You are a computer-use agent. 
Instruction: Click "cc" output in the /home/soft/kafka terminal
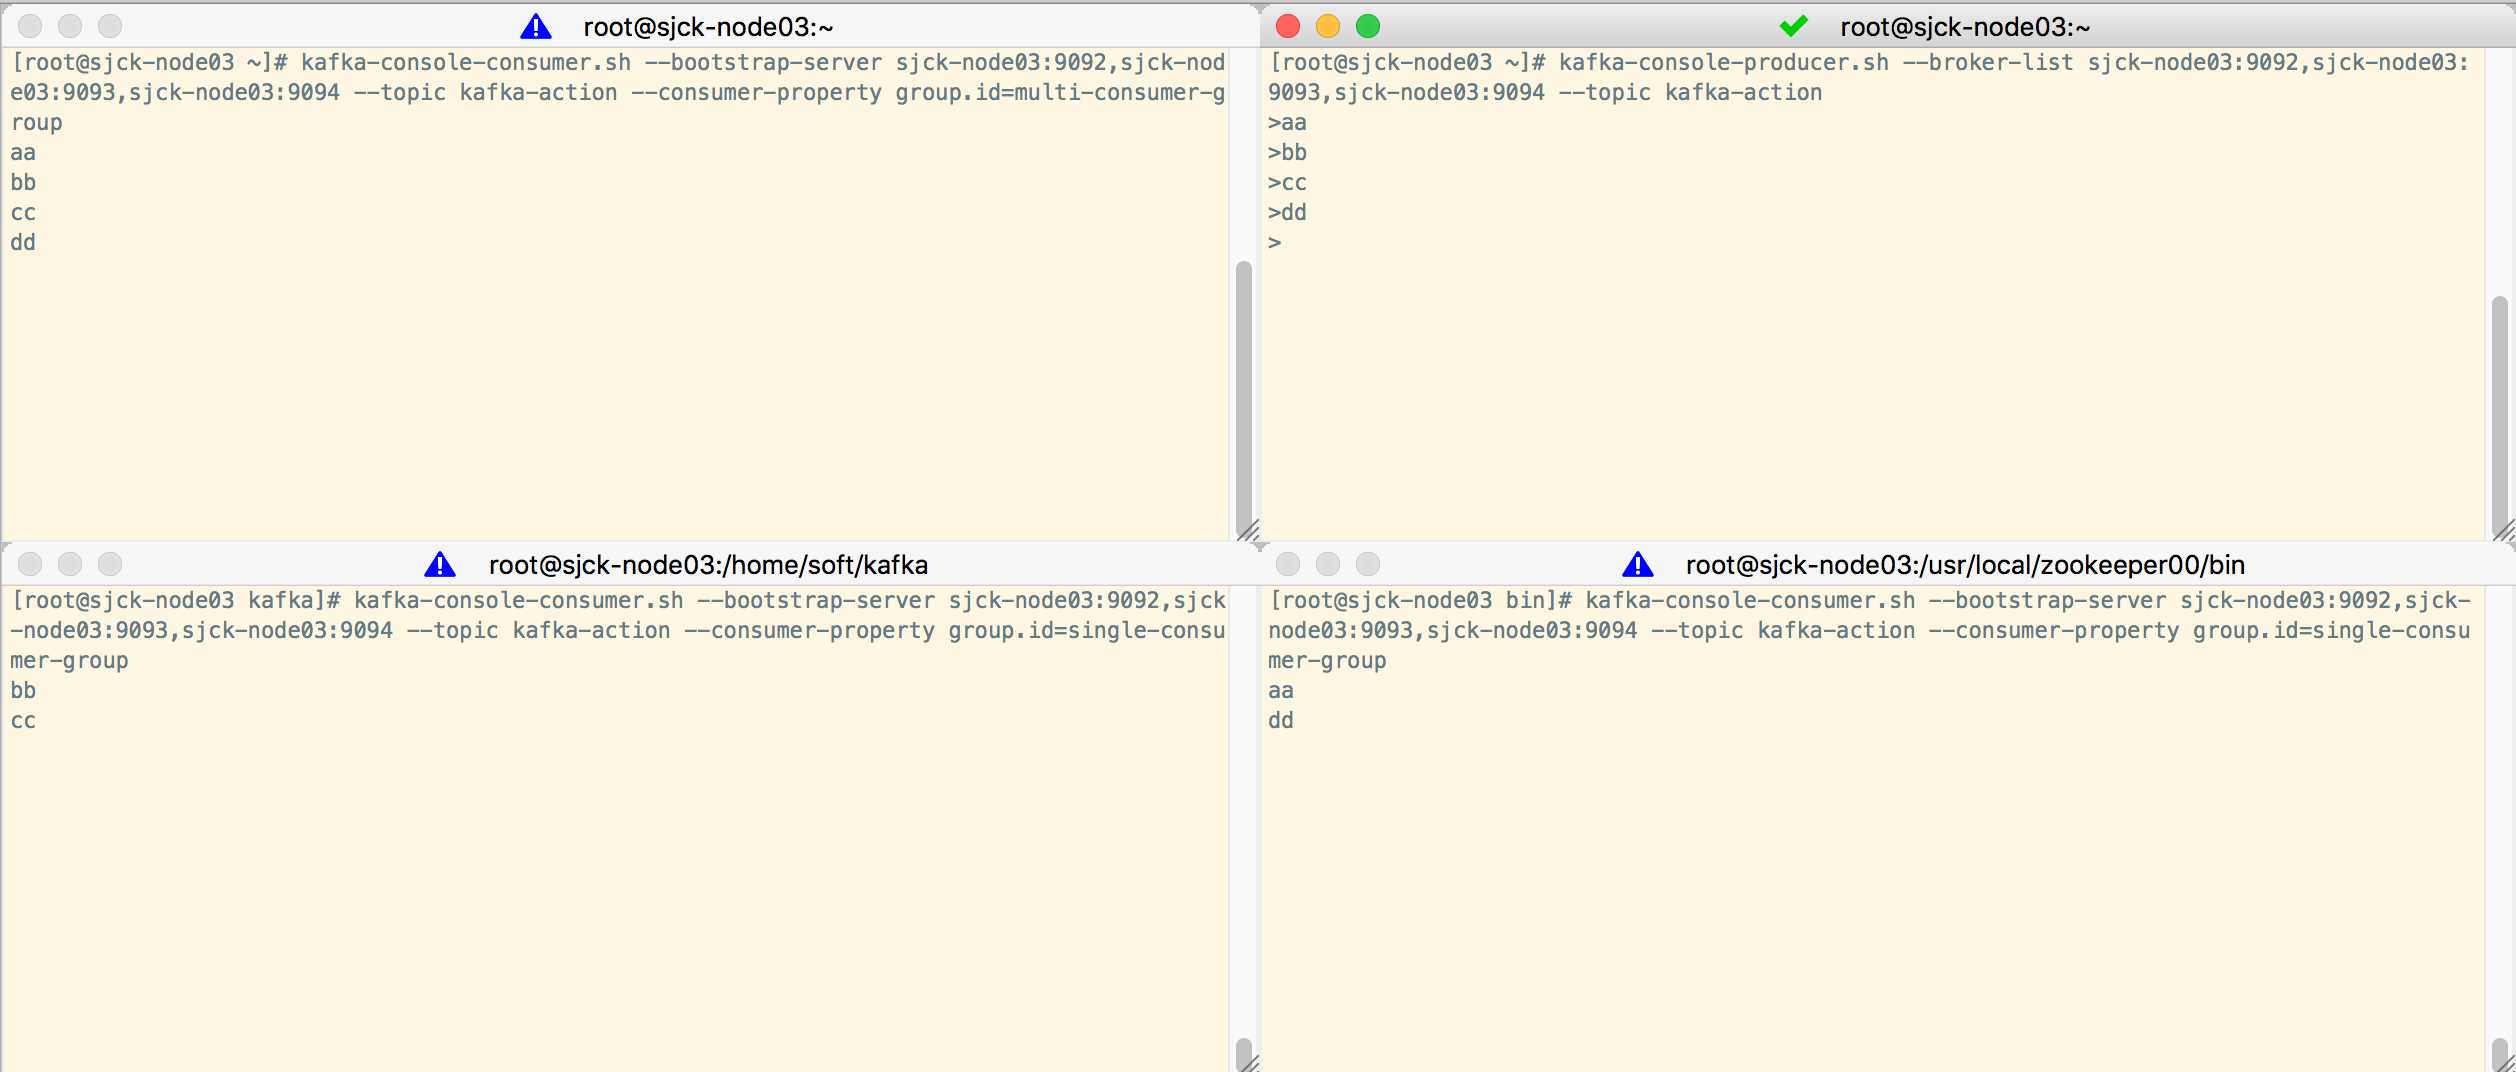(23, 721)
